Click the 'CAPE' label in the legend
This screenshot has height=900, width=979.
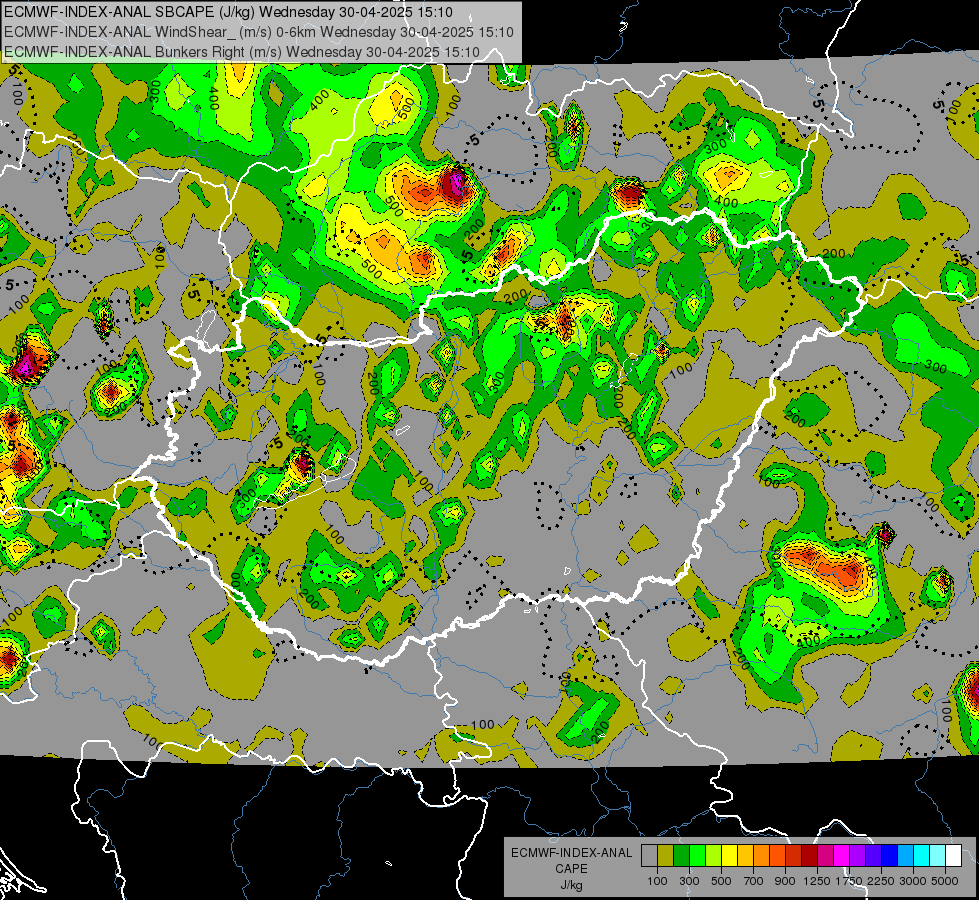[x=571, y=869]
